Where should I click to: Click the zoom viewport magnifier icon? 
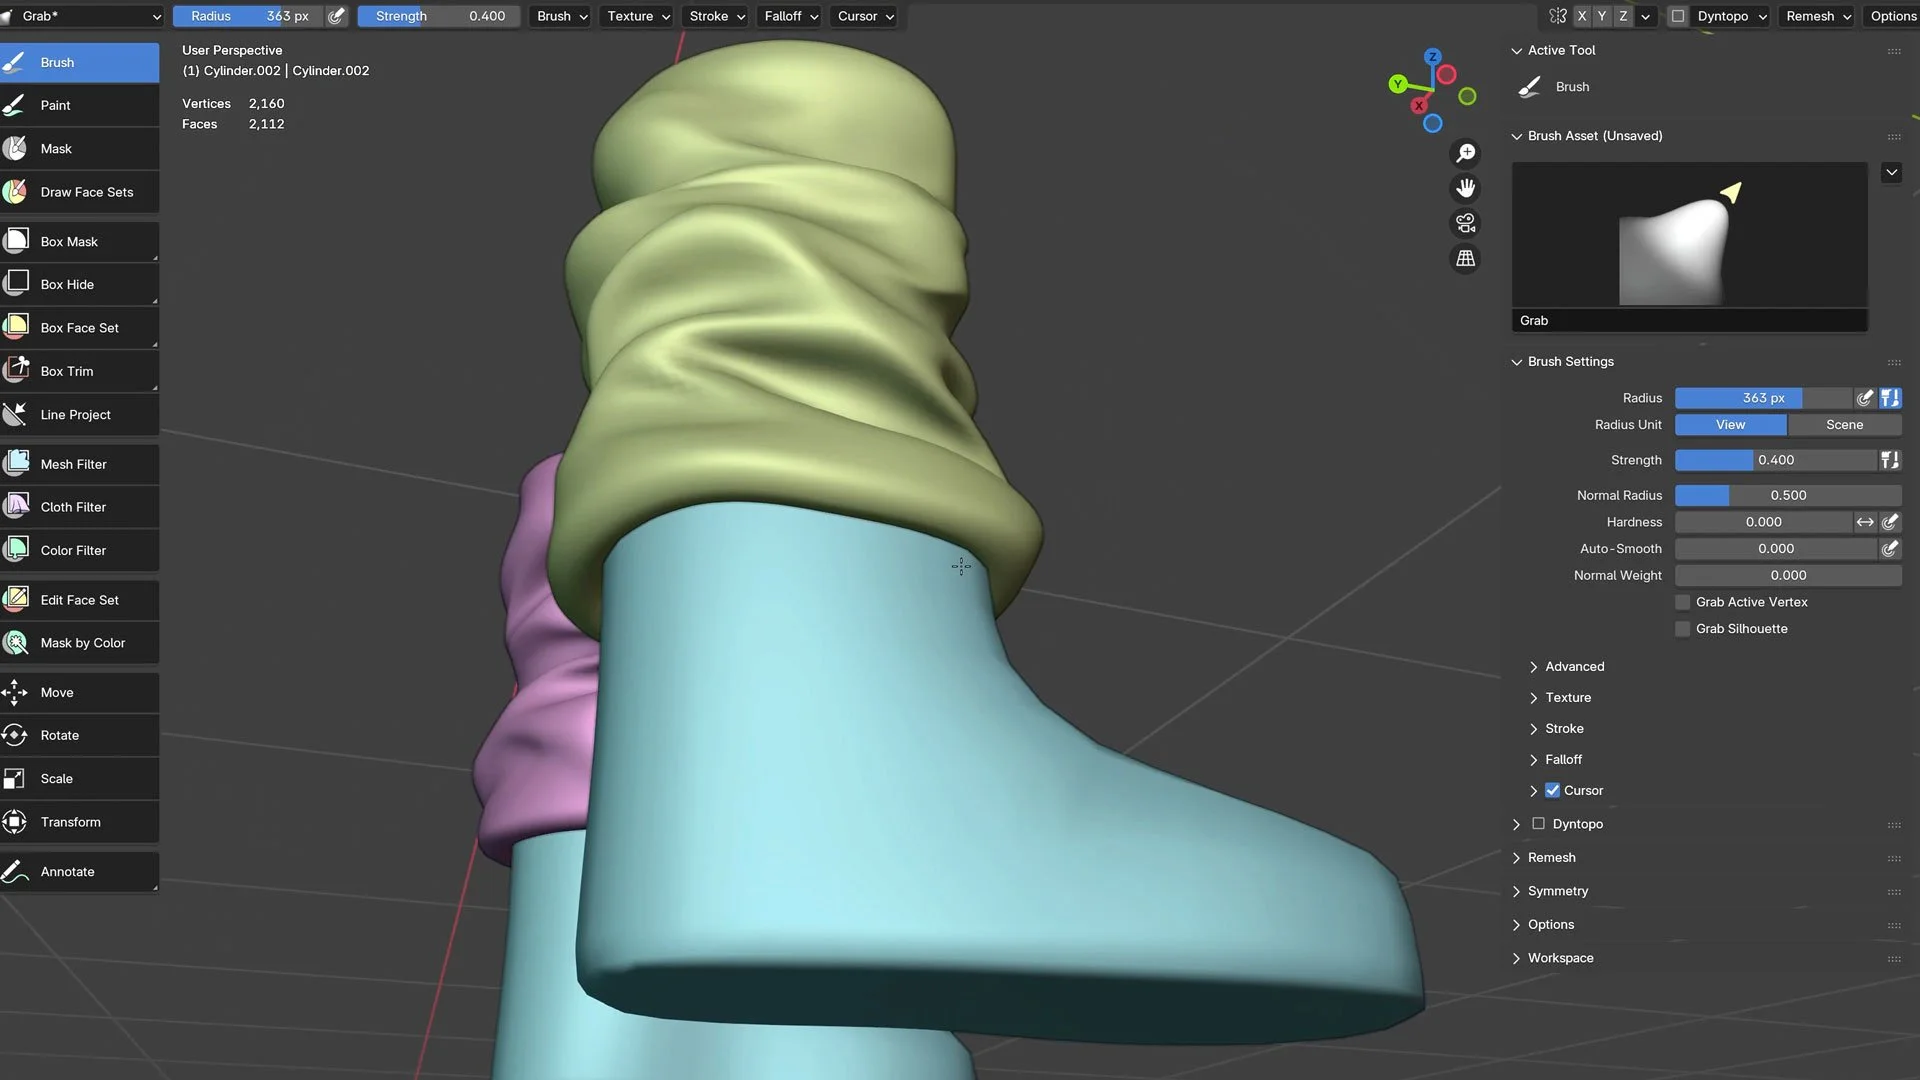click(1466, 153)
